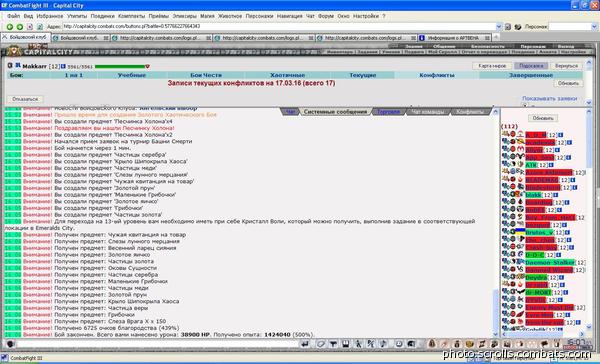600x364 pixels.
Task: Switch to Системные сообщения chat tab
Action: 335,112
